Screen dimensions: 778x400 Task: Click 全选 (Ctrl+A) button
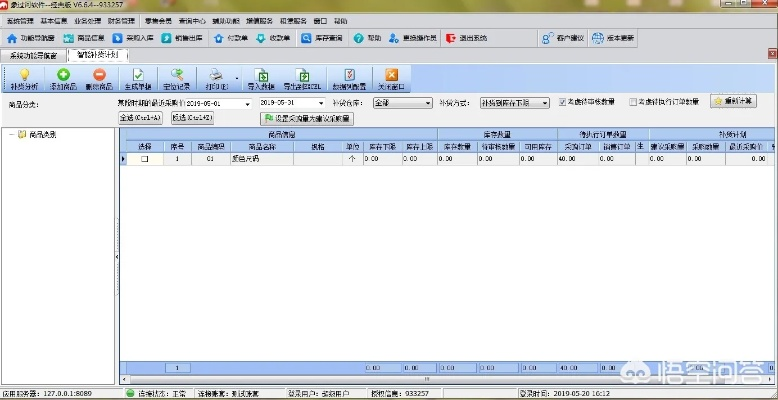[x=140, y=118]
